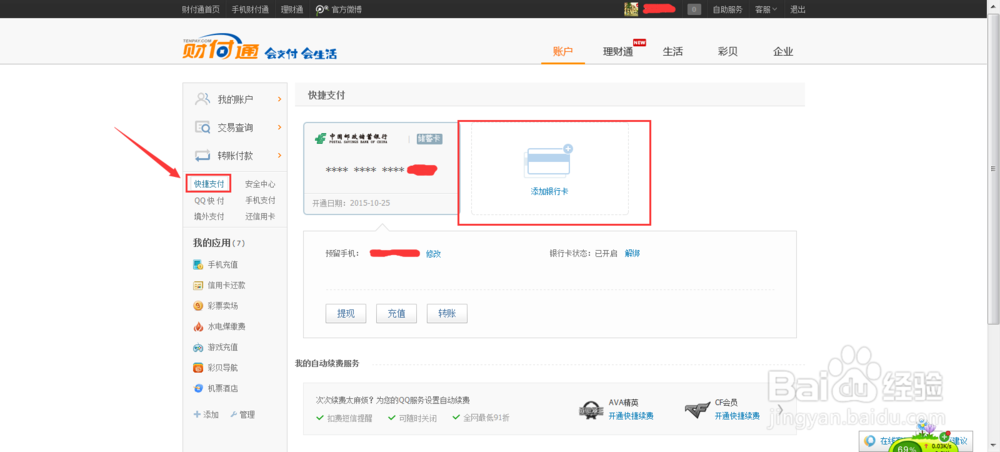Click 开通快捷续费 under CF会员

[x=737, y=416]
